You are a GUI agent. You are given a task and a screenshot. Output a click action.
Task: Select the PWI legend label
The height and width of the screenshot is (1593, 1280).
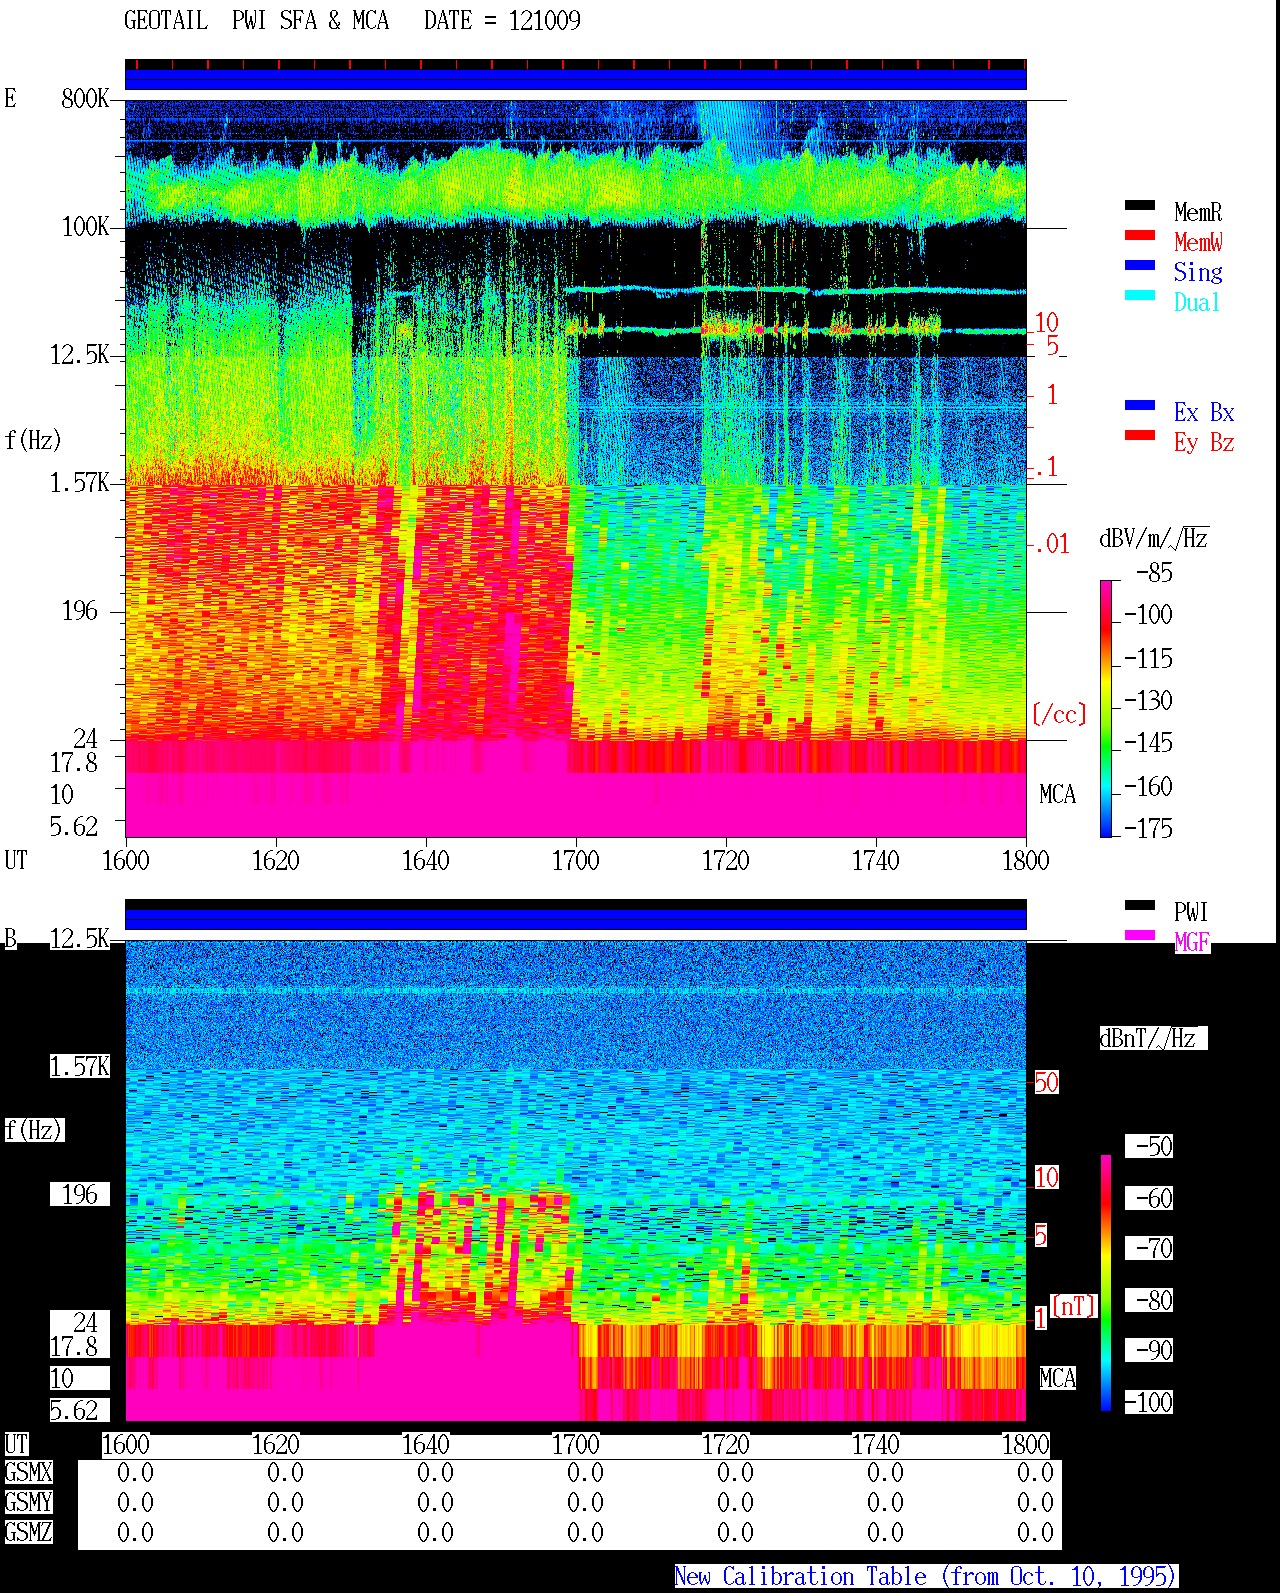(1191, 912)
